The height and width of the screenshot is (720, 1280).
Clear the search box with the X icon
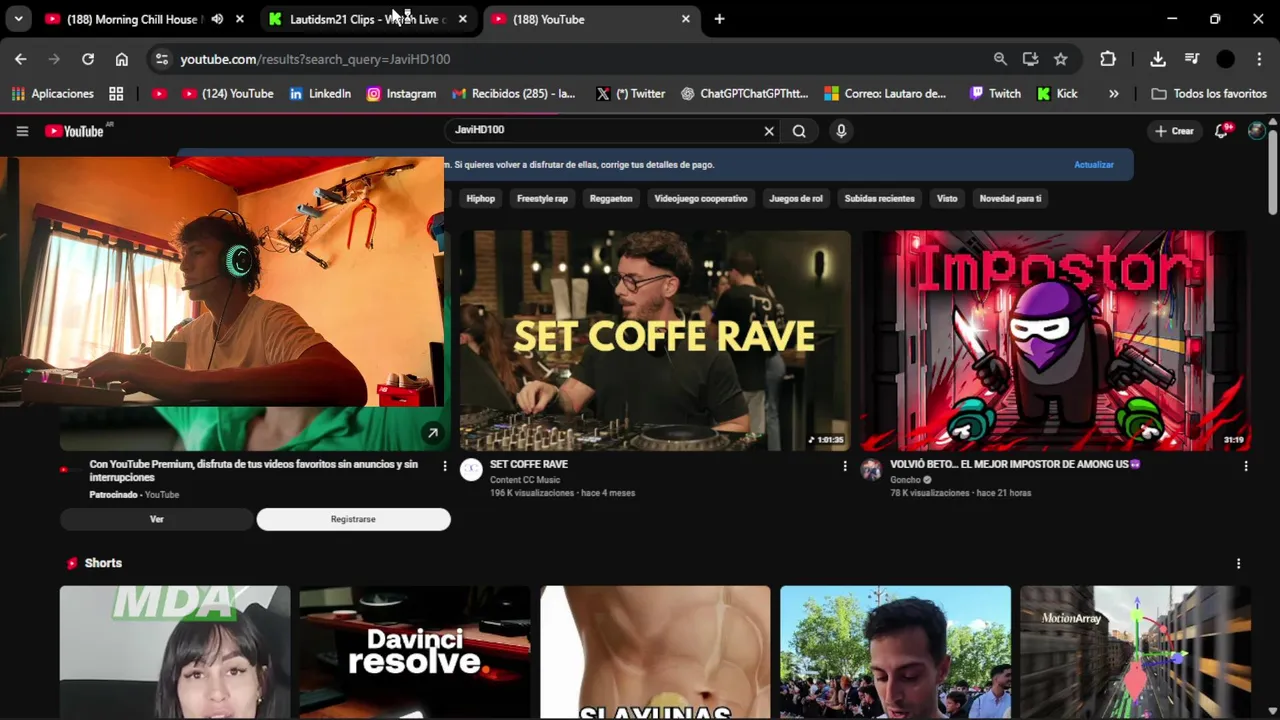[769, 131]
